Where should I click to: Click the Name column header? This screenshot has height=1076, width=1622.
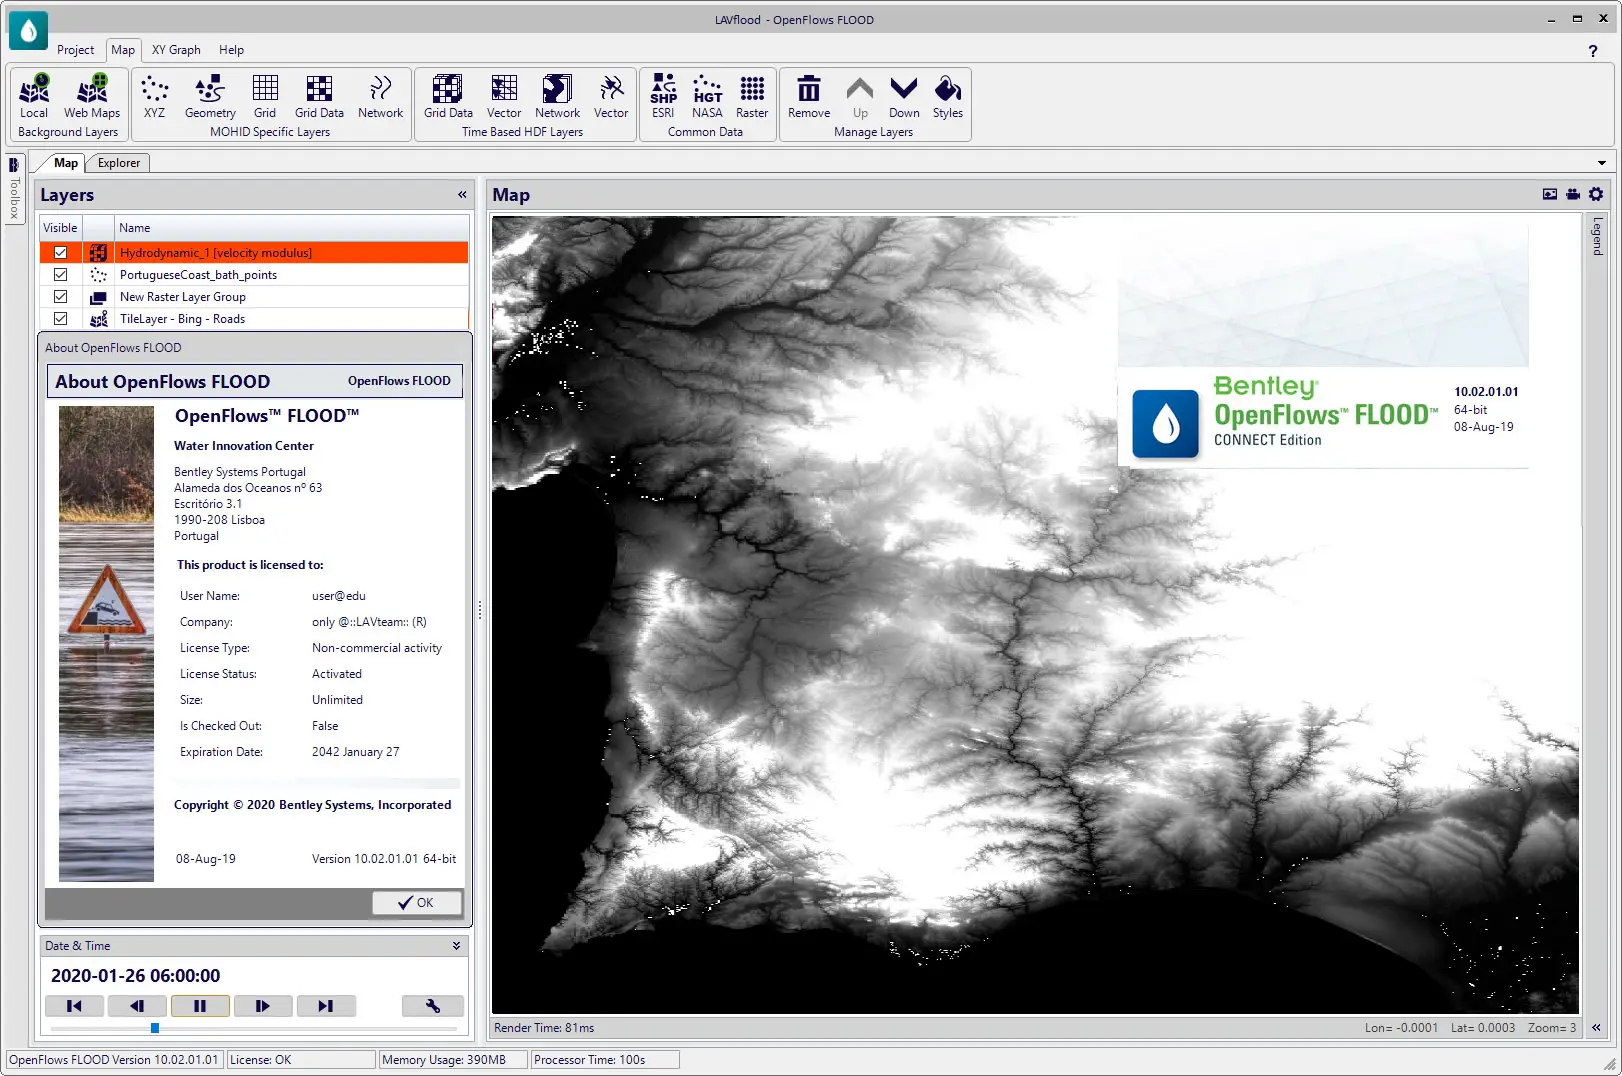[x=291, y=228]
